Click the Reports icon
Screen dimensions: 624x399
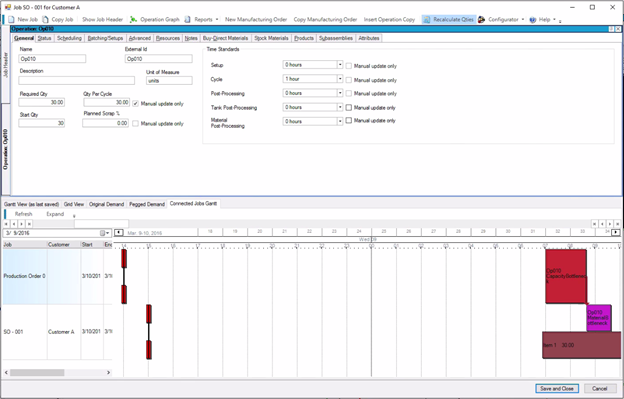tap(187, 19)
